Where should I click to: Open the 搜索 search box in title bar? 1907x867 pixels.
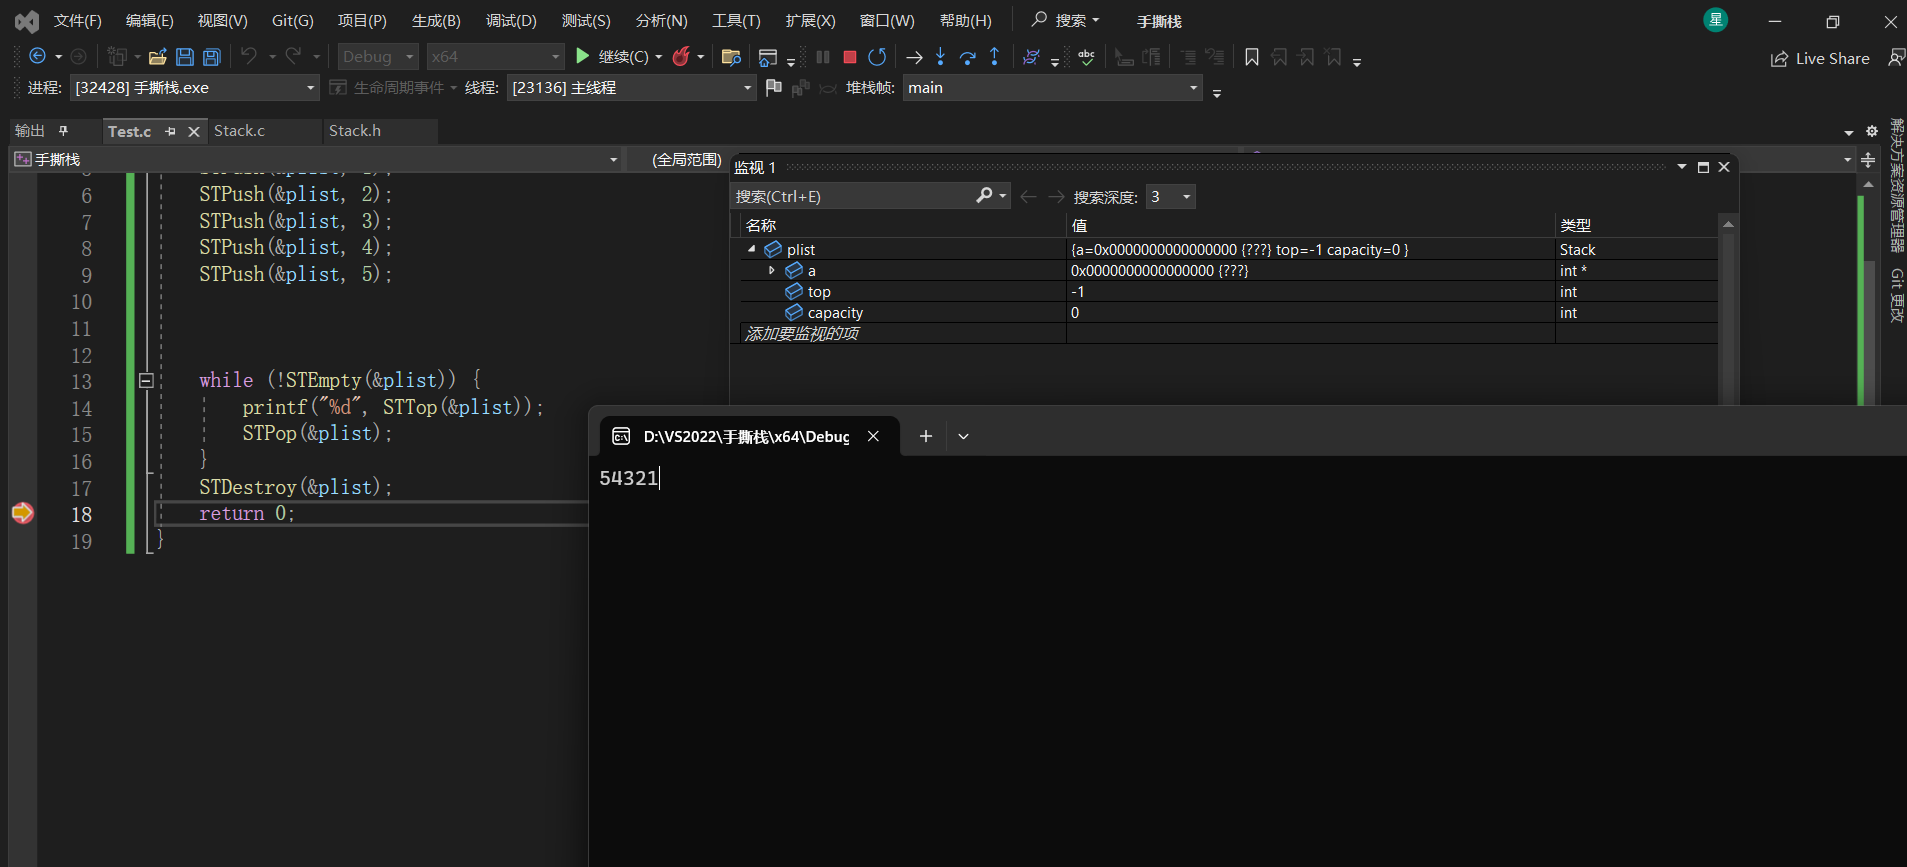coord(1066,20)
